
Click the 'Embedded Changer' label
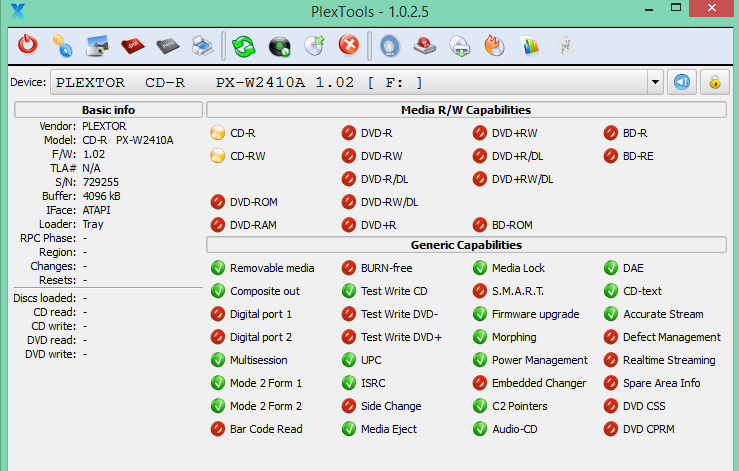pyautogui.click(x=539, y=383)
